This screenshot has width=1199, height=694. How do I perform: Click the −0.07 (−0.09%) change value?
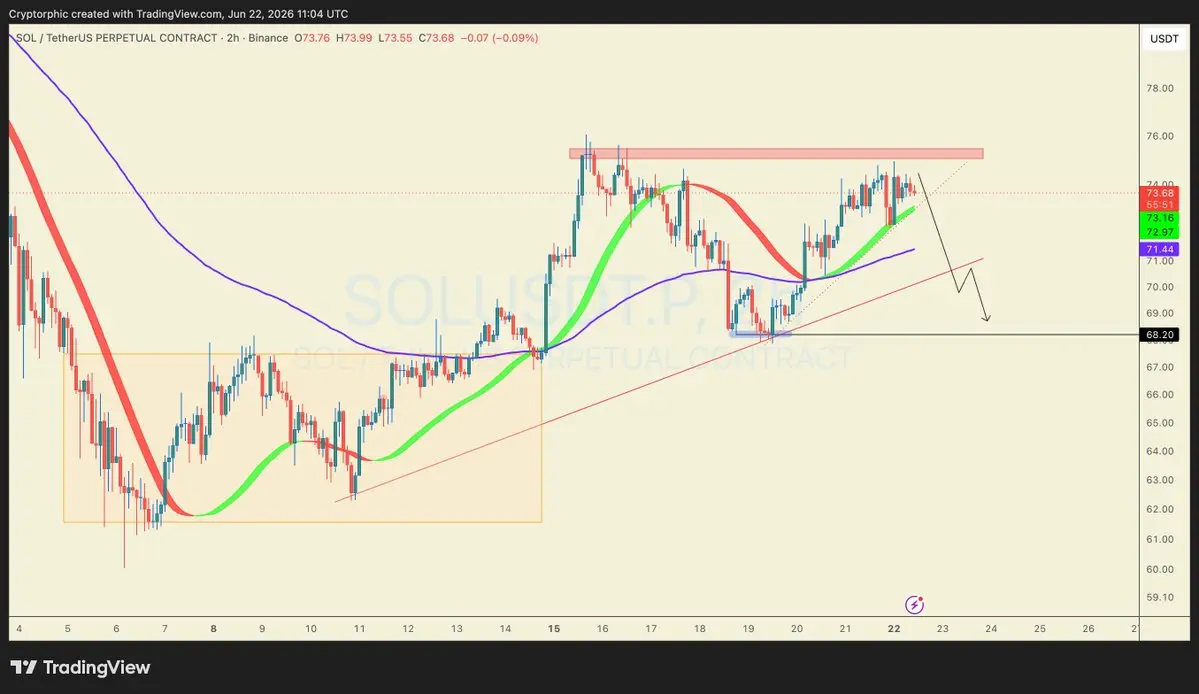click(499, 37)
